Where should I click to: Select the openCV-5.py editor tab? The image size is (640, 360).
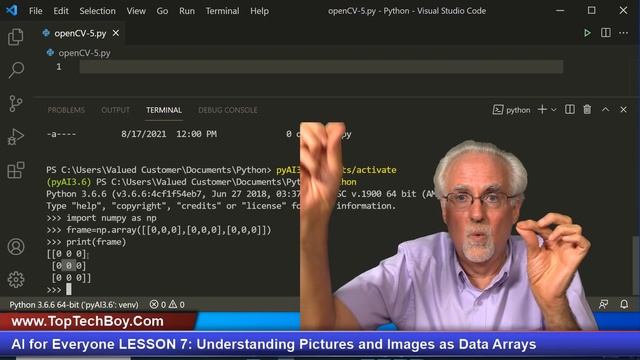[x=80, y=33]
